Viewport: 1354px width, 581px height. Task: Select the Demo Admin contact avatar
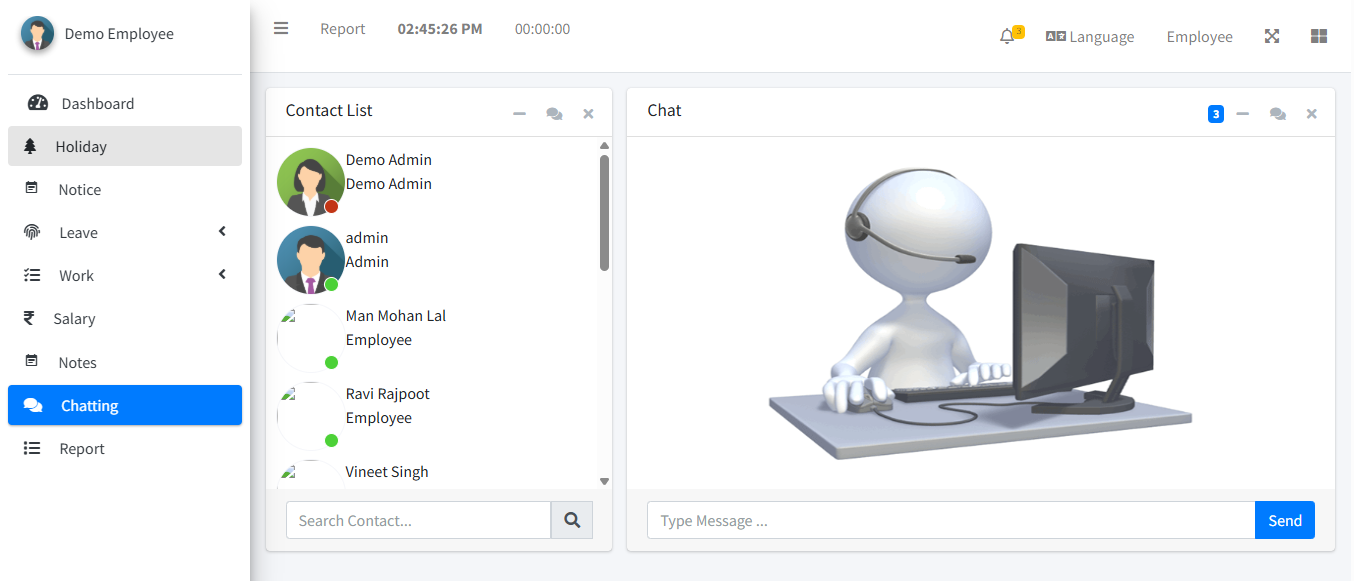tap(310, 182)
